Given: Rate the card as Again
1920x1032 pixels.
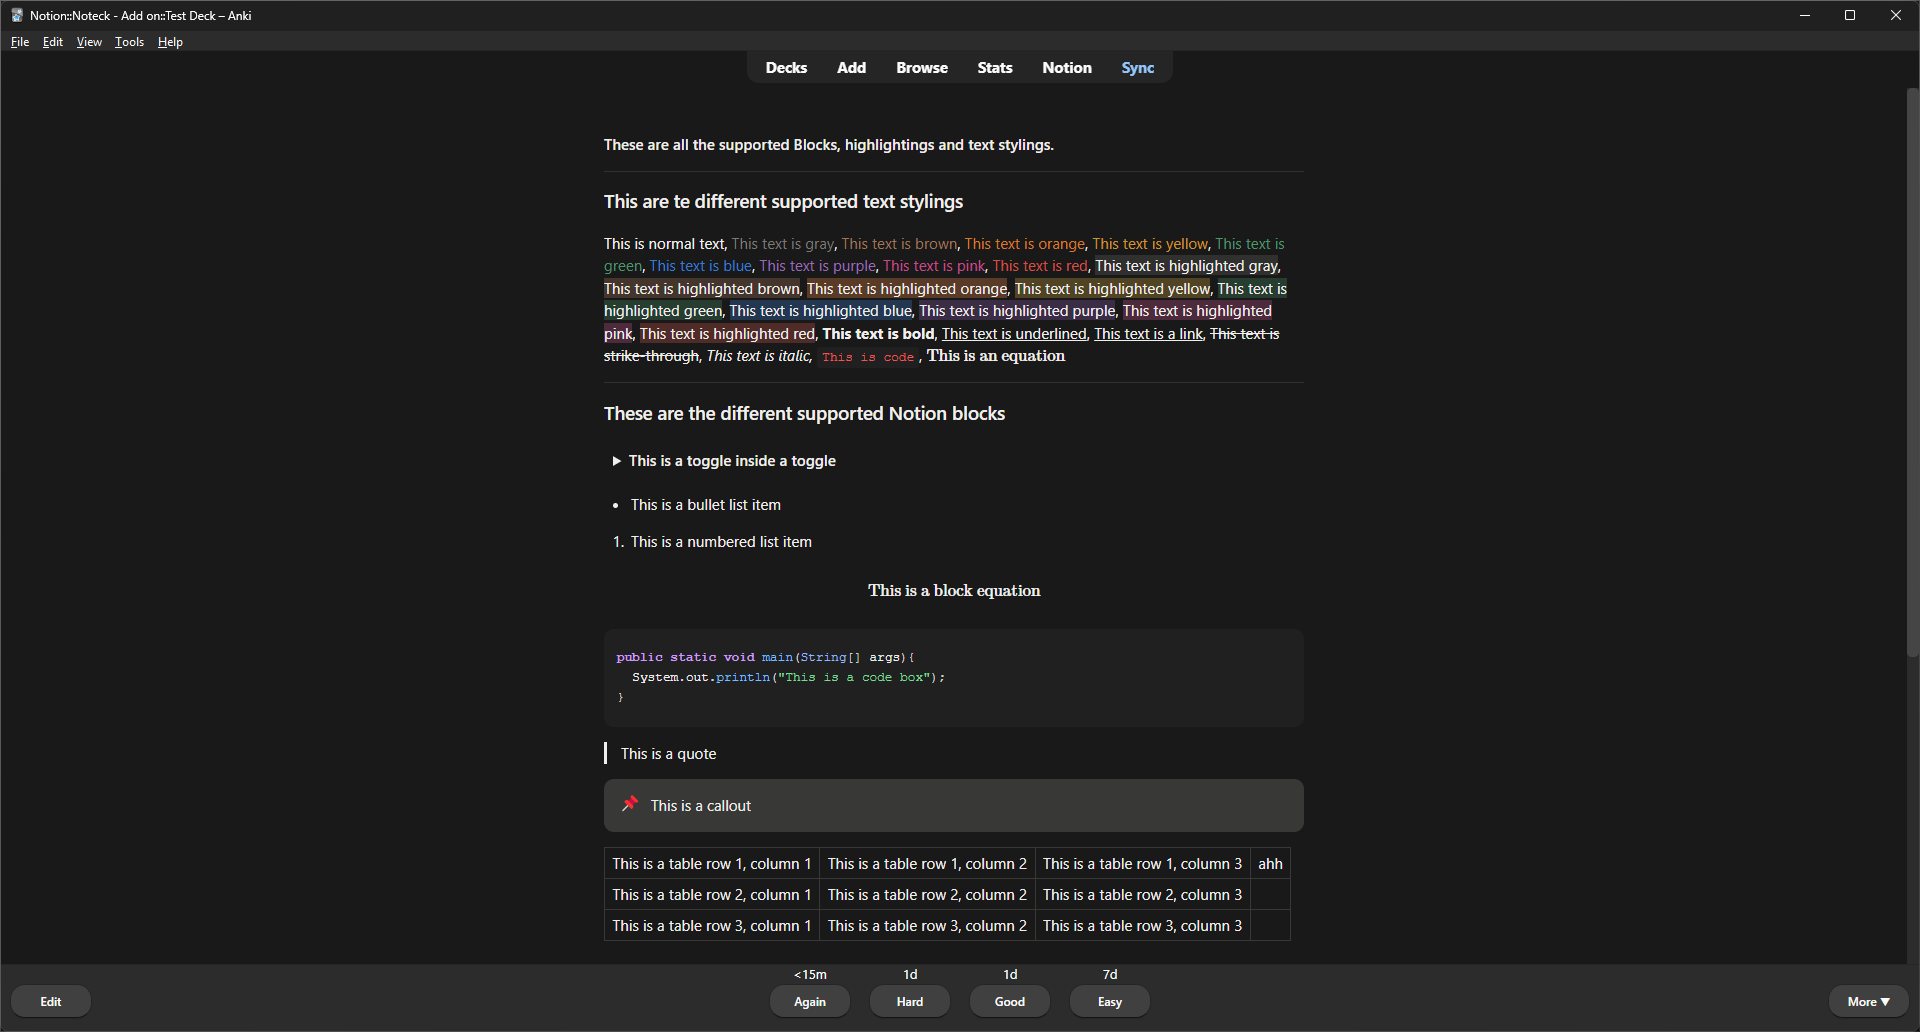Looking at the screenshot, I should point(809,1001).
